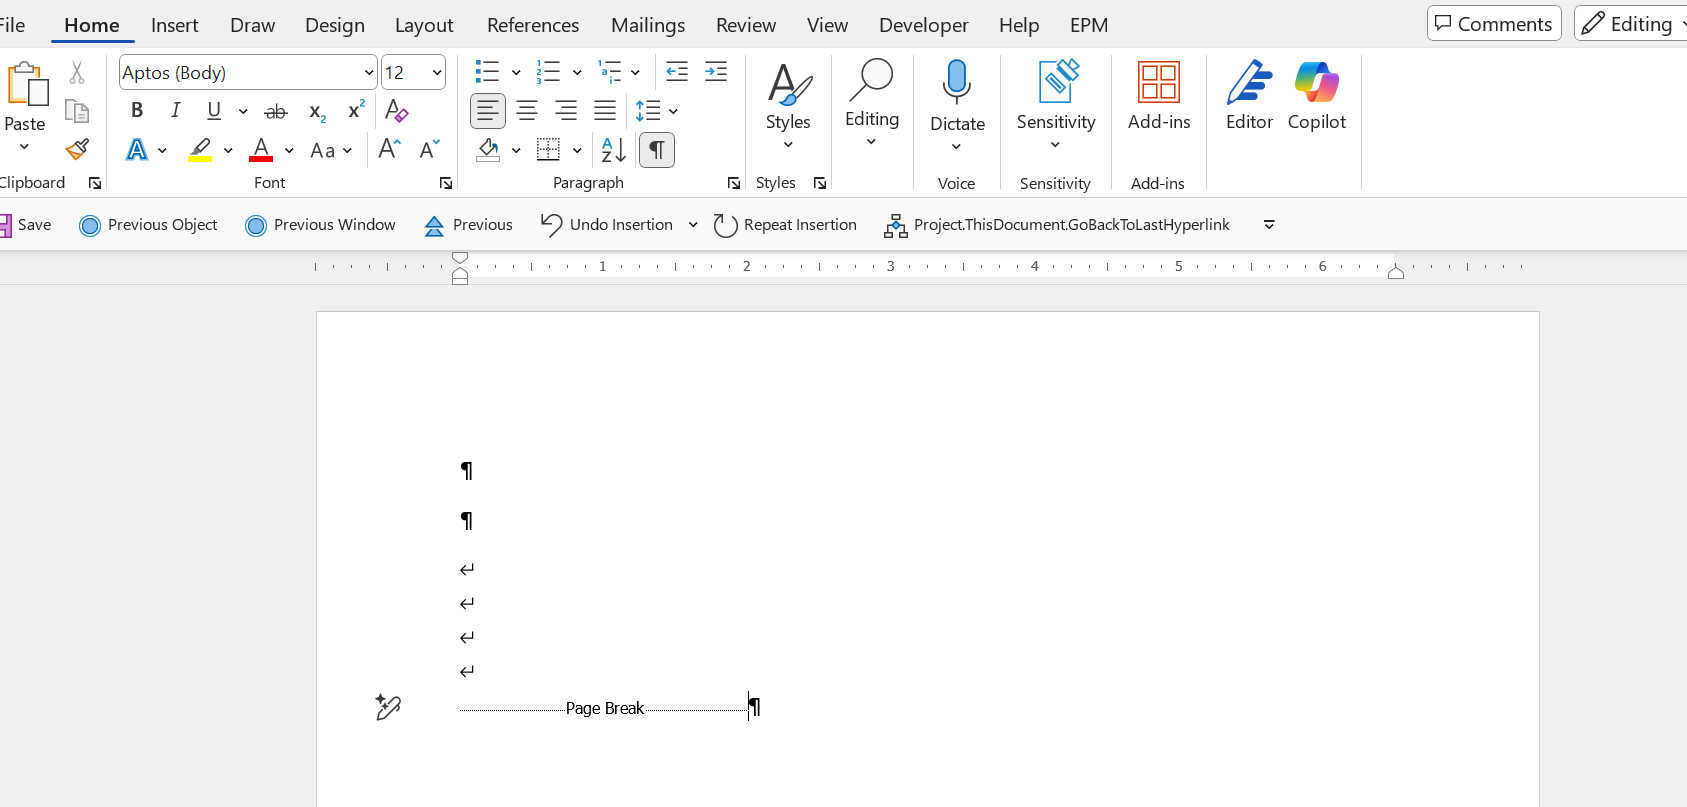Image resolution: width=1687 pixels, height=807 pixels.
Task: Toggle Italic formatting
Action: (x=176, y=110)
